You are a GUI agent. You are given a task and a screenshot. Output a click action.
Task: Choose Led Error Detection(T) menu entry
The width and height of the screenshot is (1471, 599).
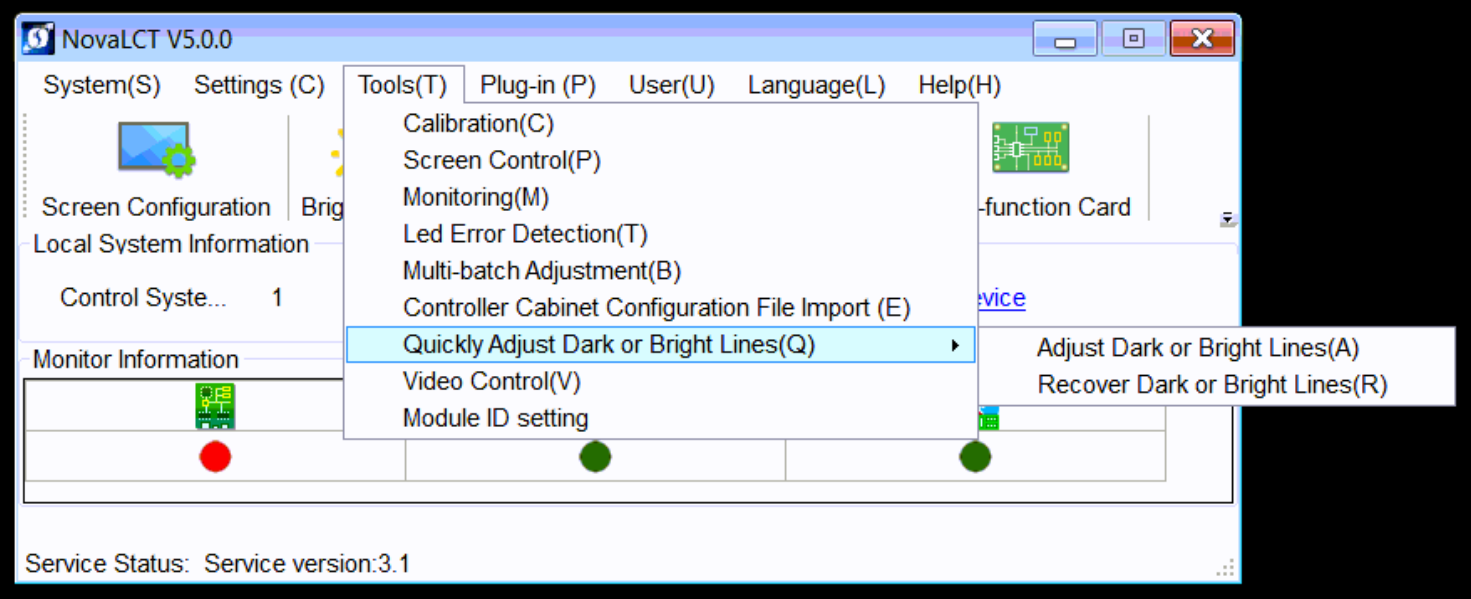[525, 234]
